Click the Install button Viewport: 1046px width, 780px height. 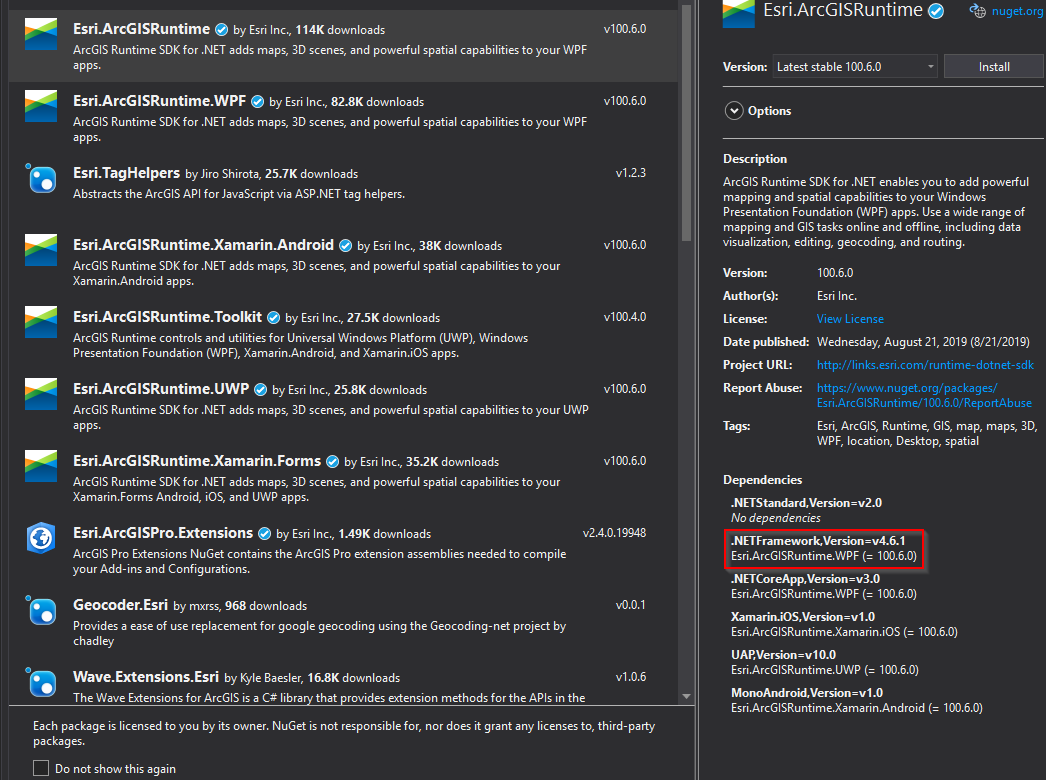[x=993, y=67]
